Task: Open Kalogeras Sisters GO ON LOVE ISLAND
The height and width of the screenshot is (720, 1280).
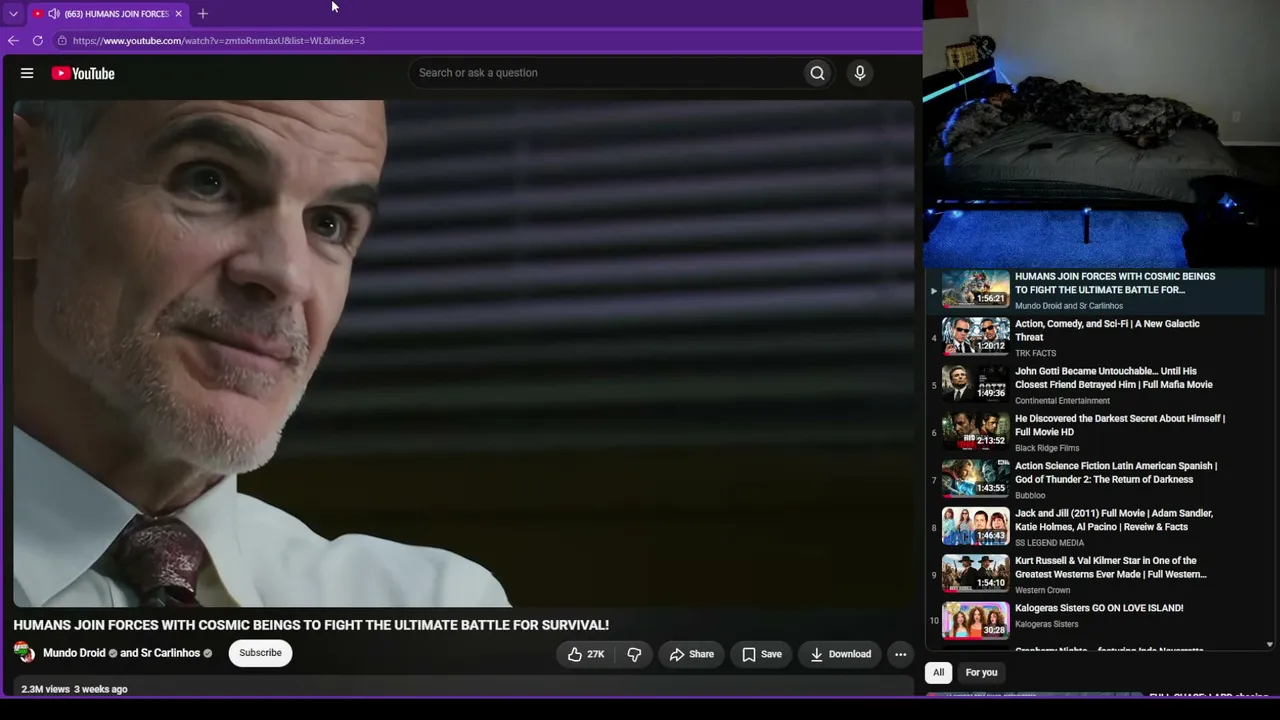Action: [1099, 608]
